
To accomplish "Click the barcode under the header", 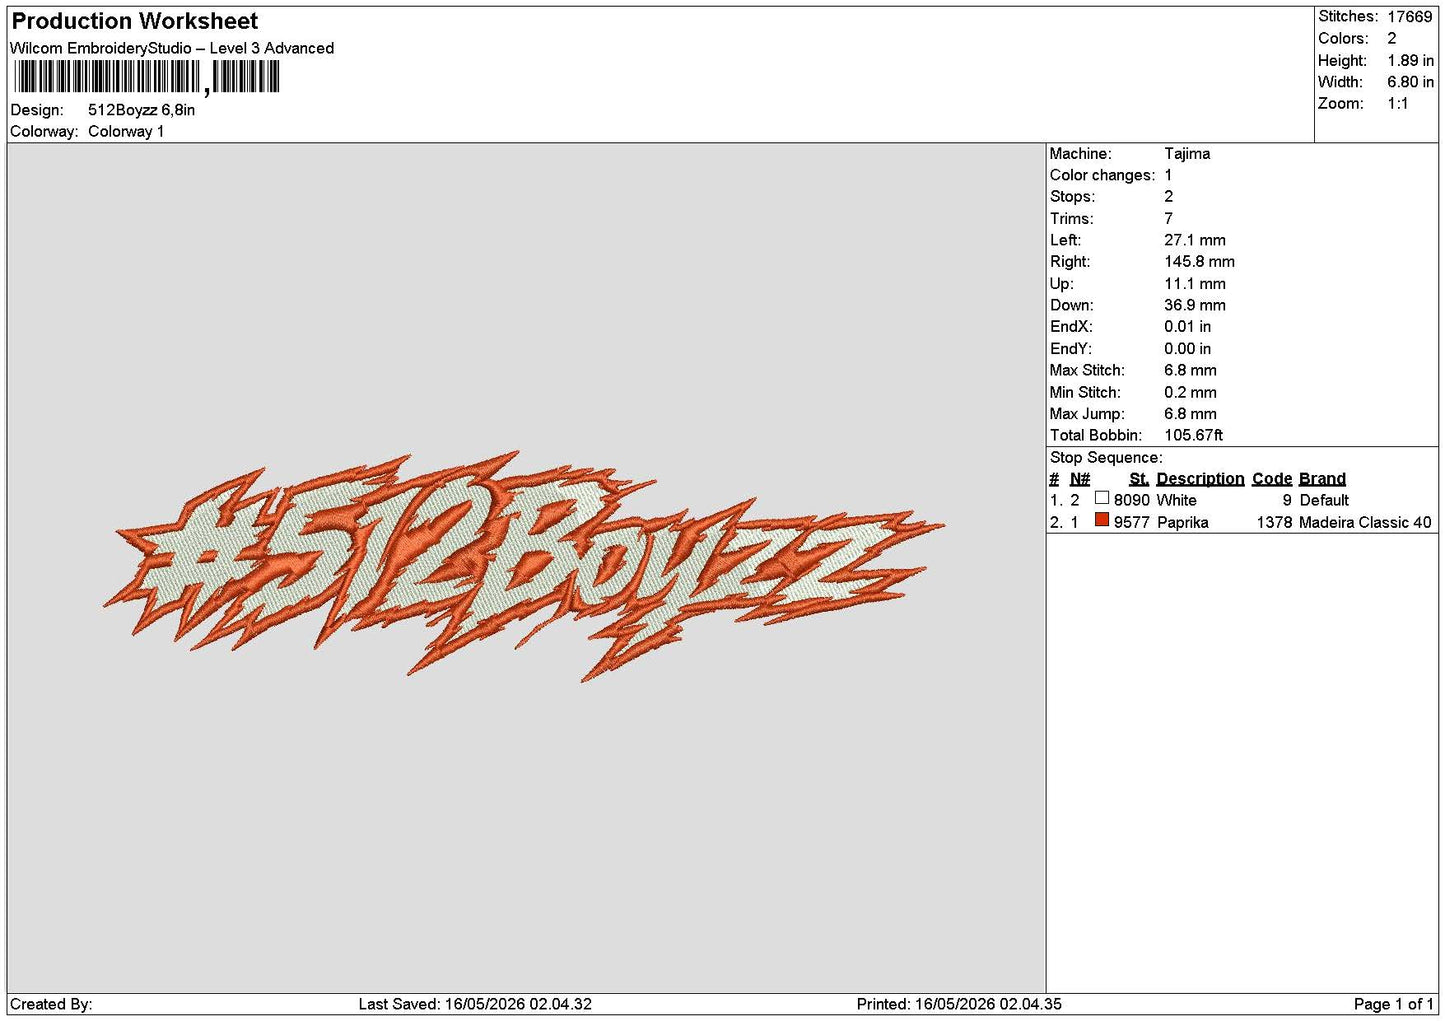I will pos(147,77).
